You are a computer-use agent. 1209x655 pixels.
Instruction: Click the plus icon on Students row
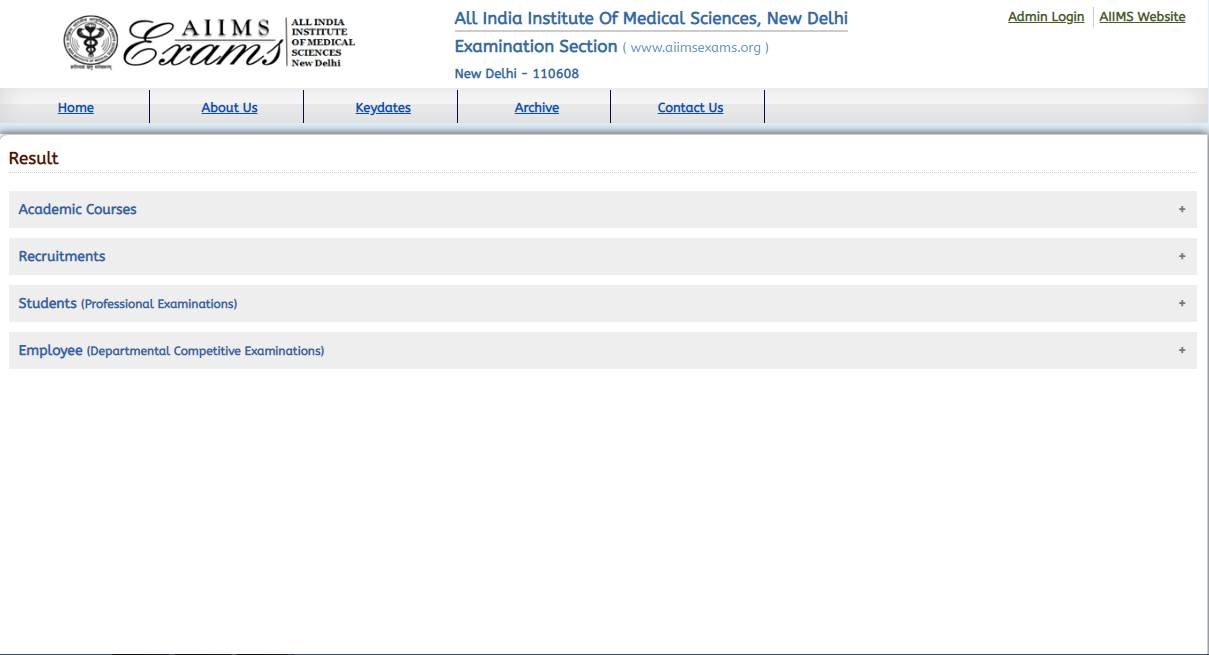click(x=1181, y=304)
